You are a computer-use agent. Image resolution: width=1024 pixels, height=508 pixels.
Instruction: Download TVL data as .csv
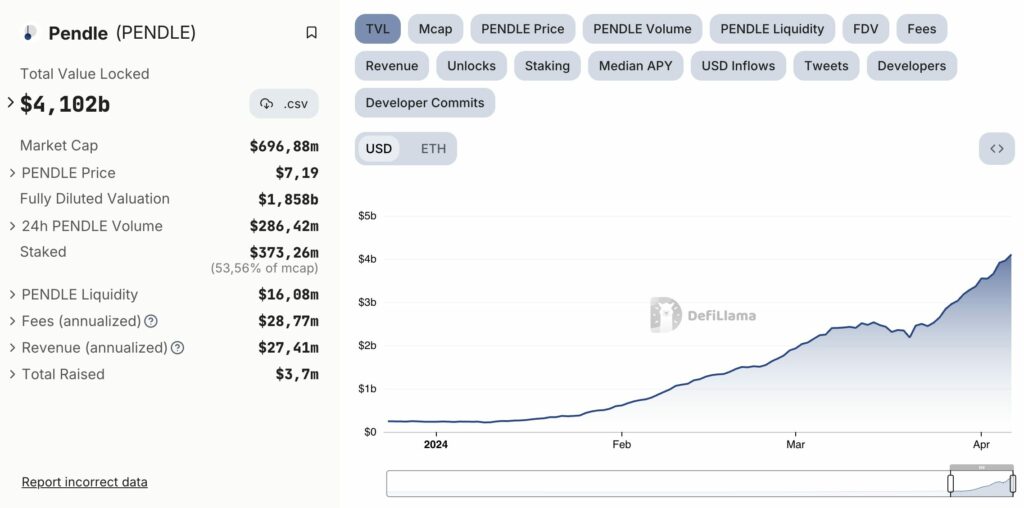(x=284, y=104)
